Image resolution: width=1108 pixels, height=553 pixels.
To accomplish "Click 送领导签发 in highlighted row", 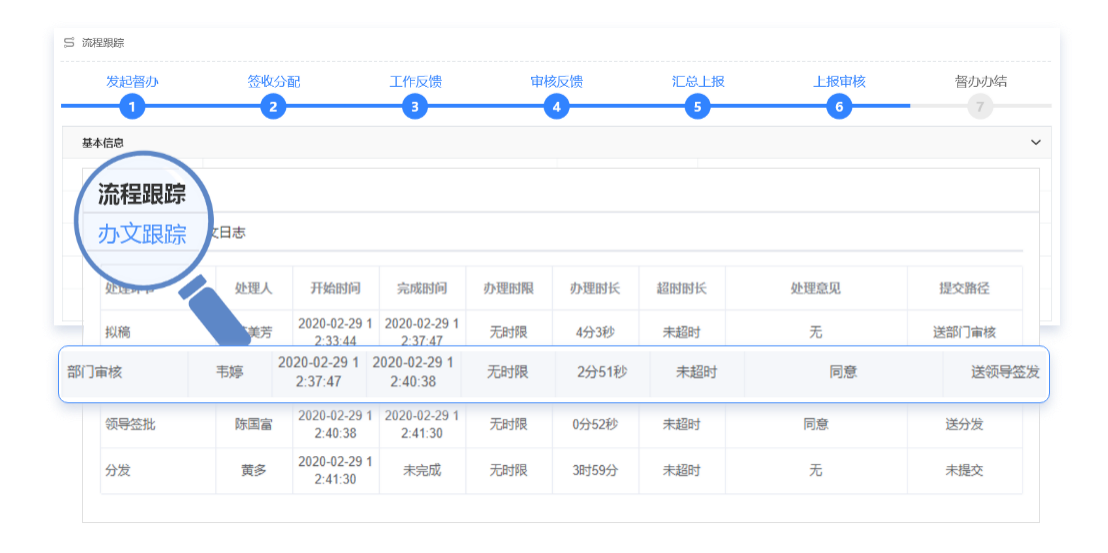I will point(1004,372).
